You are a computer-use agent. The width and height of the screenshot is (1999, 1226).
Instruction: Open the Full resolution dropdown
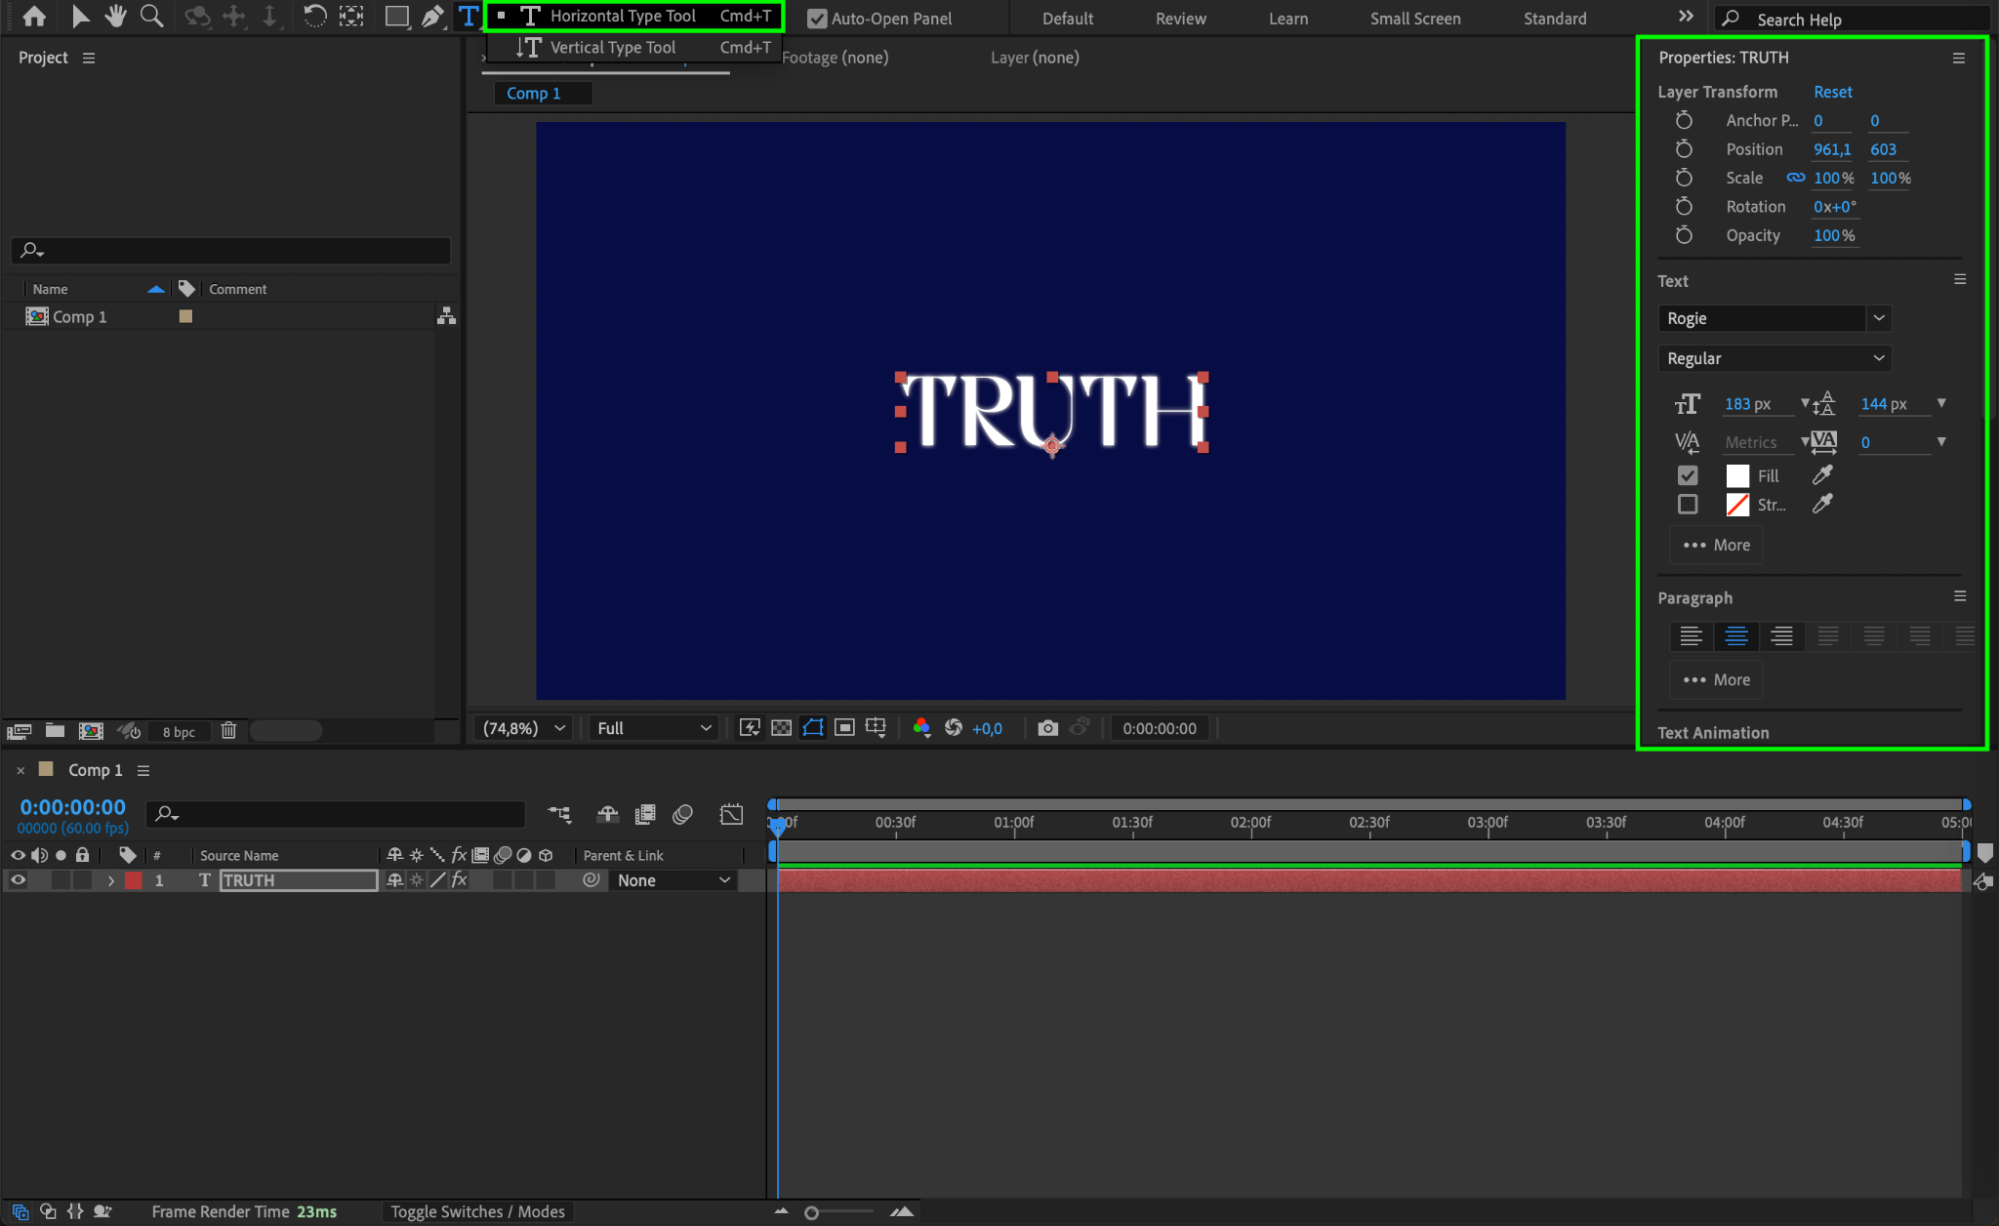(x=653, y=728)
